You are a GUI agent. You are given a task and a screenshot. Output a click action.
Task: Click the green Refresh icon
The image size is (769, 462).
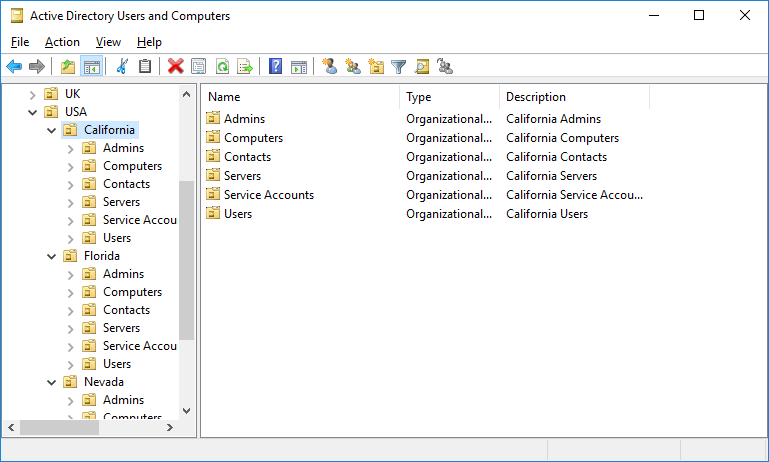(x=222, y=66)
